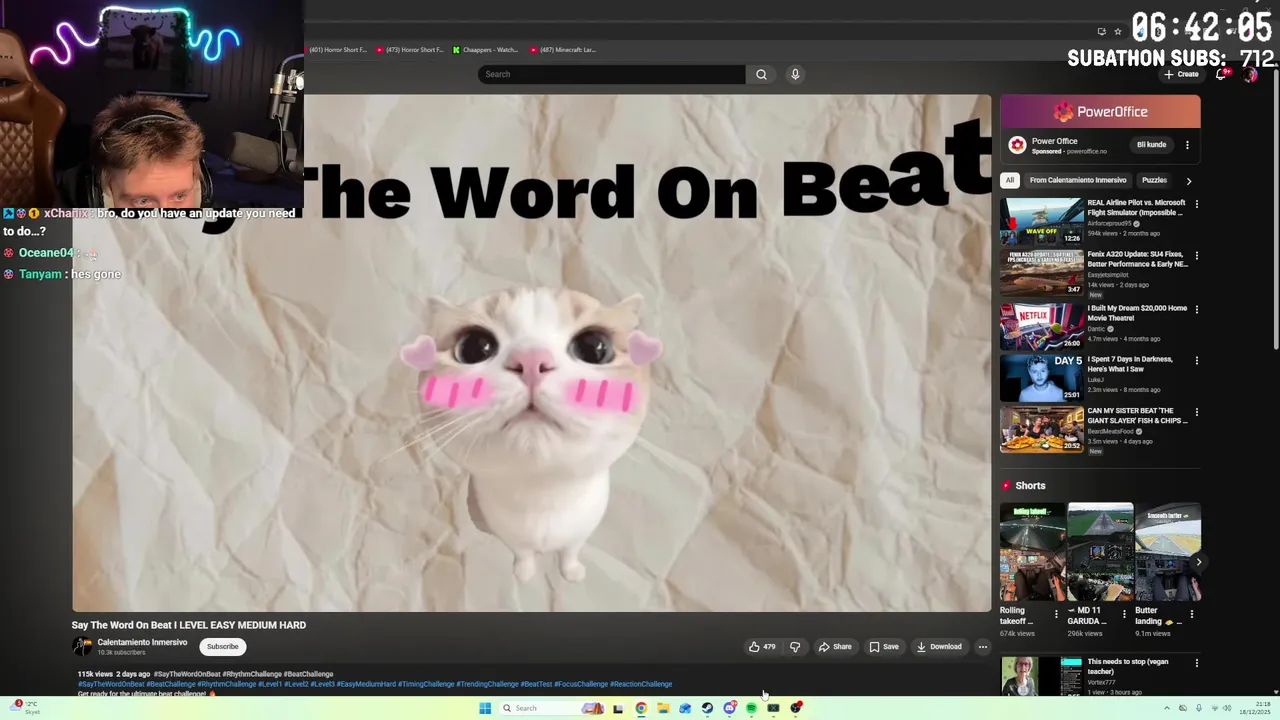The image size is (1280, 720).
Task: Open Steam from the taskbar
Action: pos(707,708)
